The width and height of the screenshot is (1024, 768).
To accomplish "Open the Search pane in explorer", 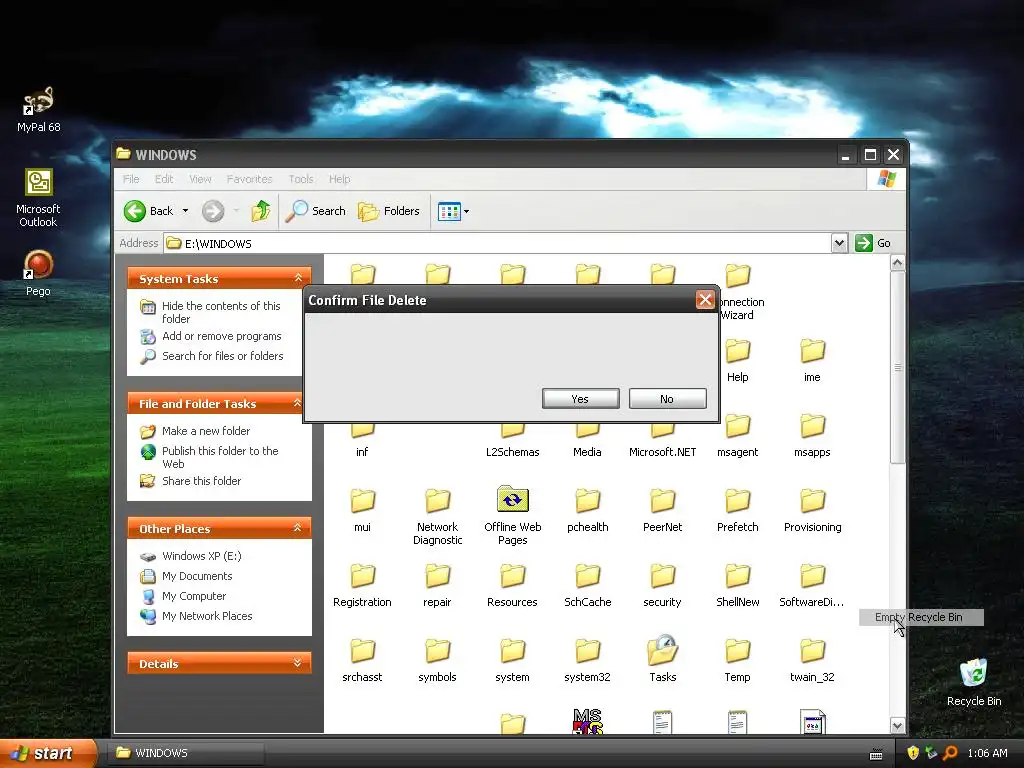I will point(315,211).
